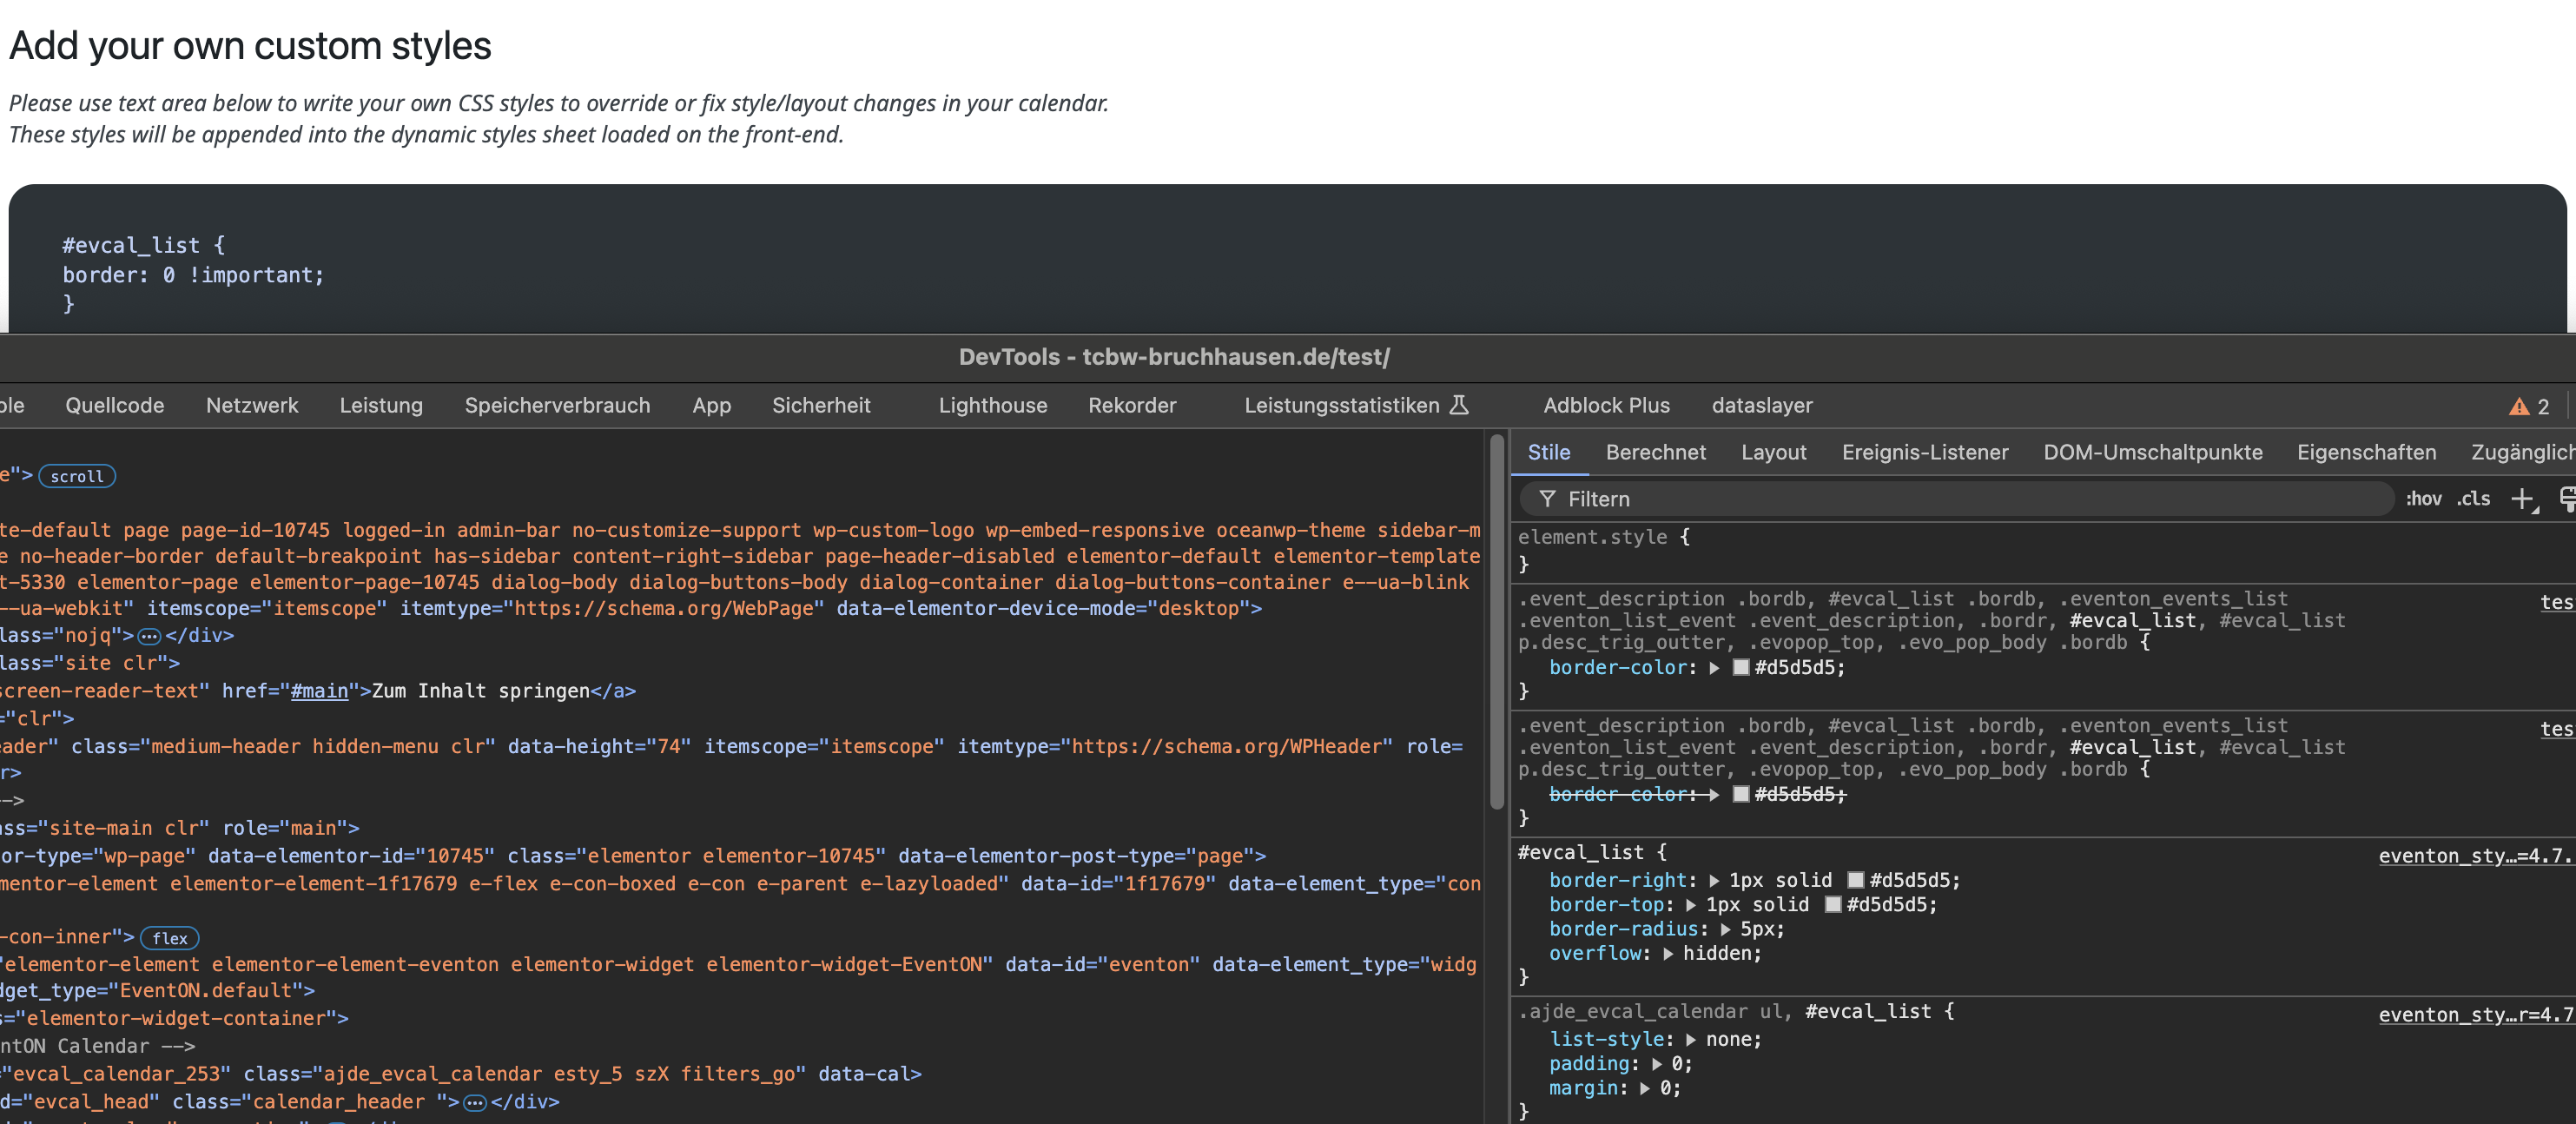
Task: Open border-top color swatch
Action: (x=1833, y=905)
